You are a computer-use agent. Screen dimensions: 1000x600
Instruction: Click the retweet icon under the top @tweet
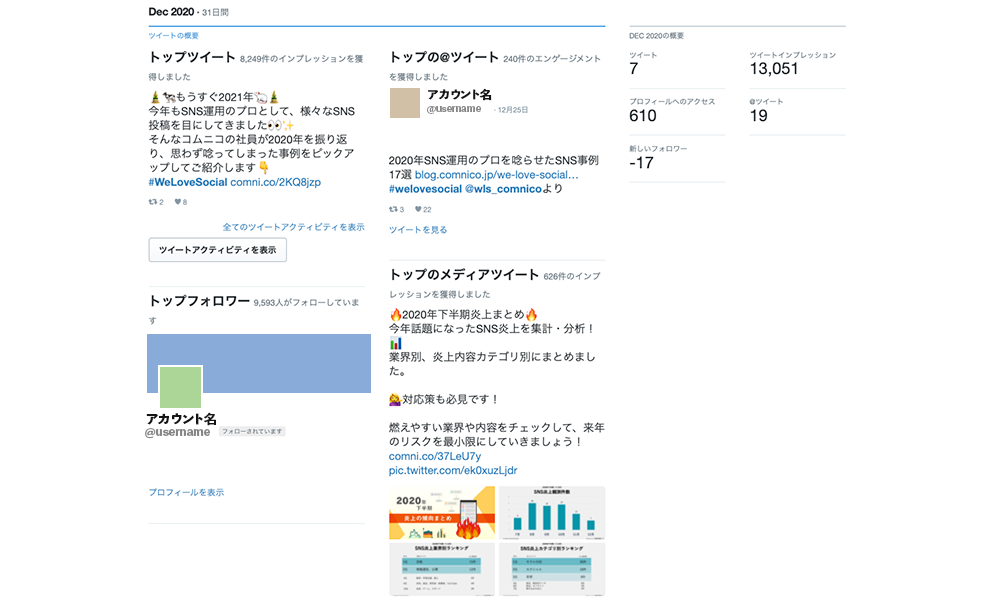click(393, 209)
